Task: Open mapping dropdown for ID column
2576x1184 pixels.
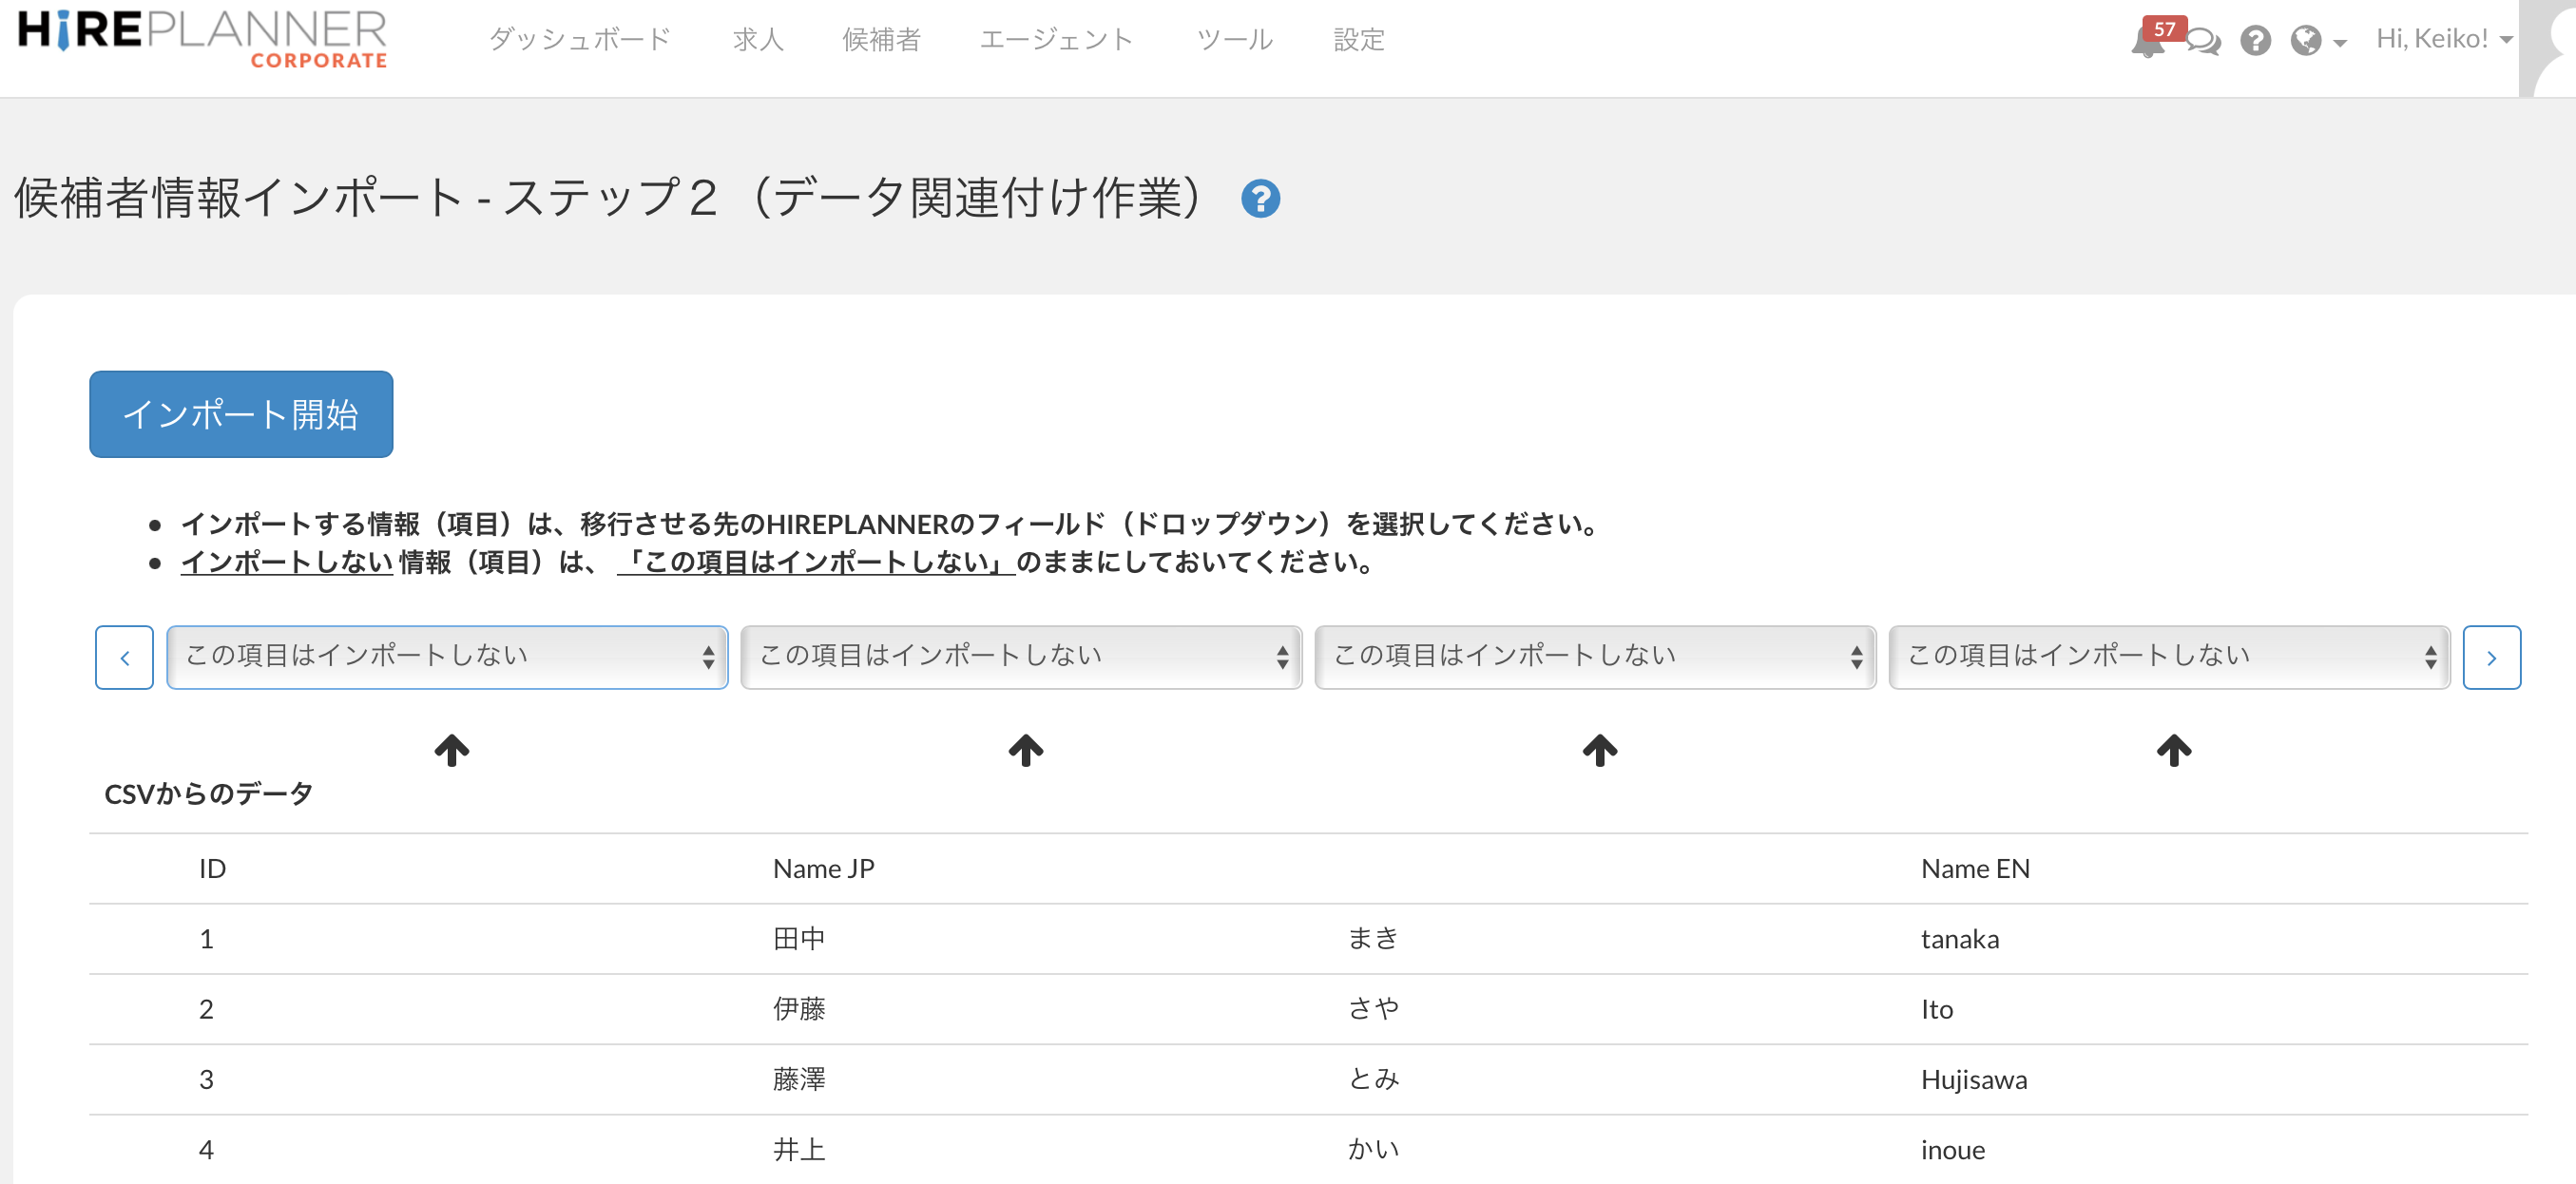Action: (447, 656)
